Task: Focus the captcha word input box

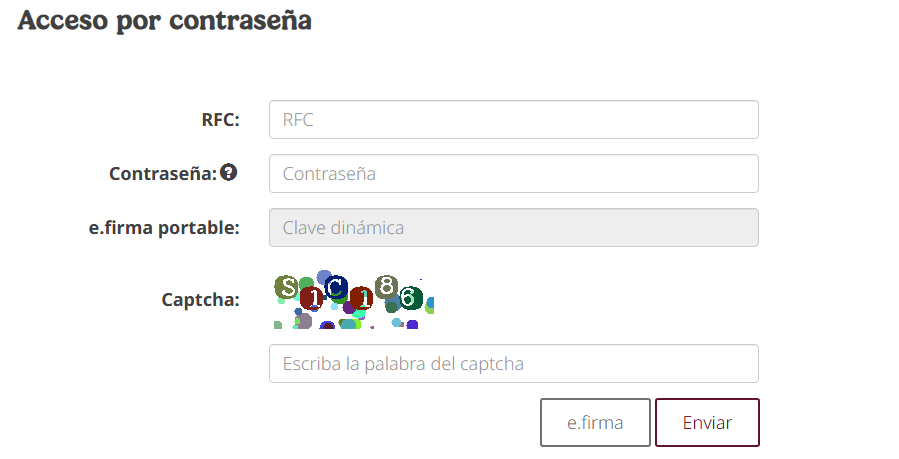Action: click(x=514, y=363)
